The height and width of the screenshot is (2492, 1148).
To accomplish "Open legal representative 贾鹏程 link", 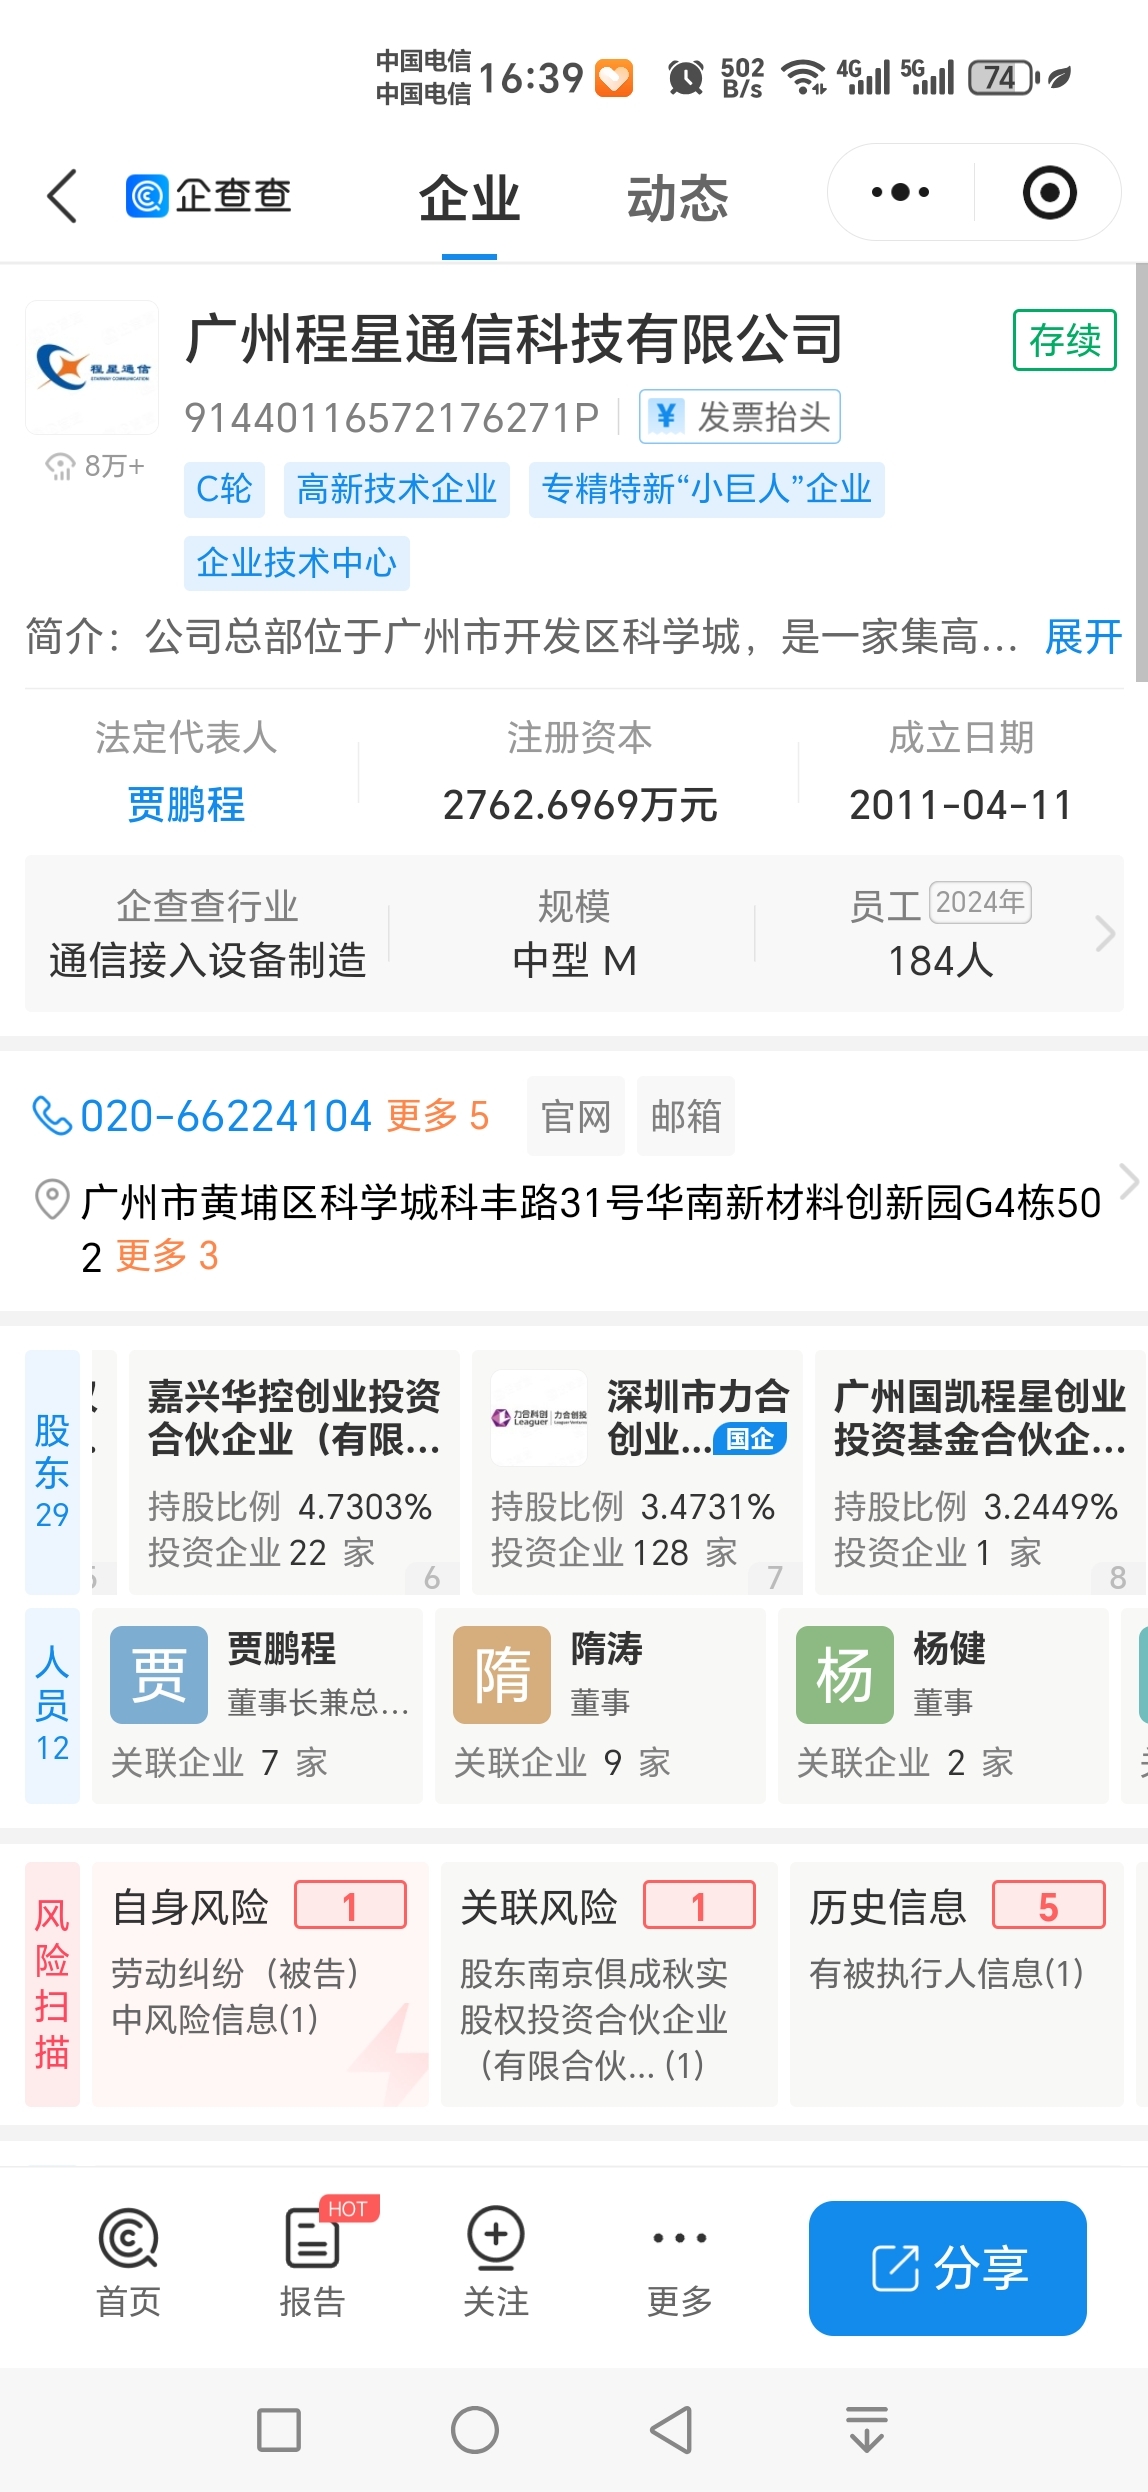I will tap(186, 804).
